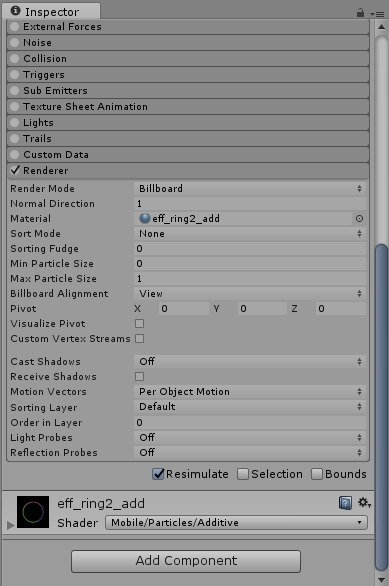Open the Sort Mode dropdown

click(250, 234)
